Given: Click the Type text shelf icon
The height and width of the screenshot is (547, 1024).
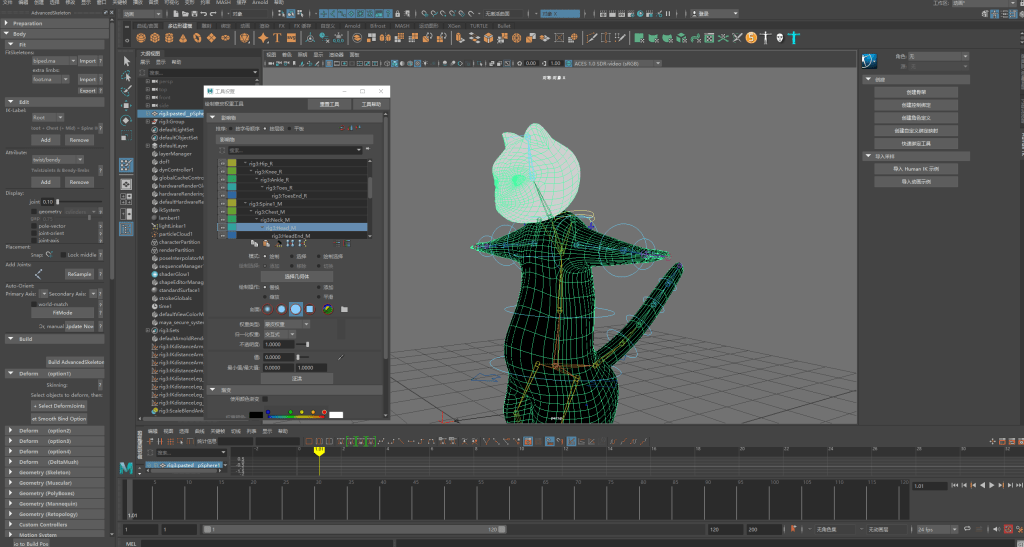Looking at the screenshot, I should [x=277, y=38].
